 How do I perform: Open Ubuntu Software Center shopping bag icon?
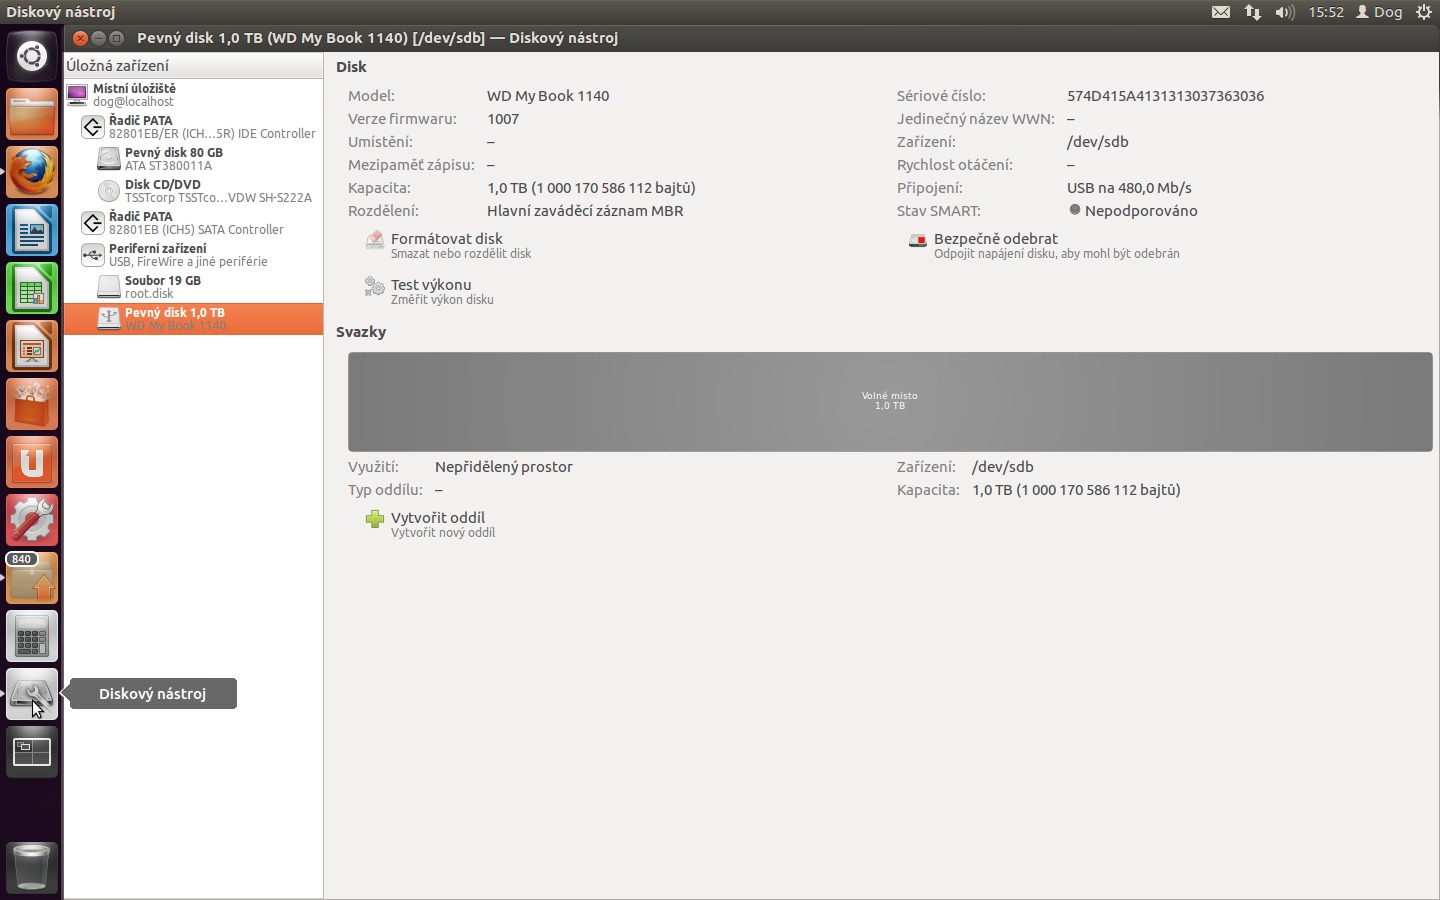32,404
